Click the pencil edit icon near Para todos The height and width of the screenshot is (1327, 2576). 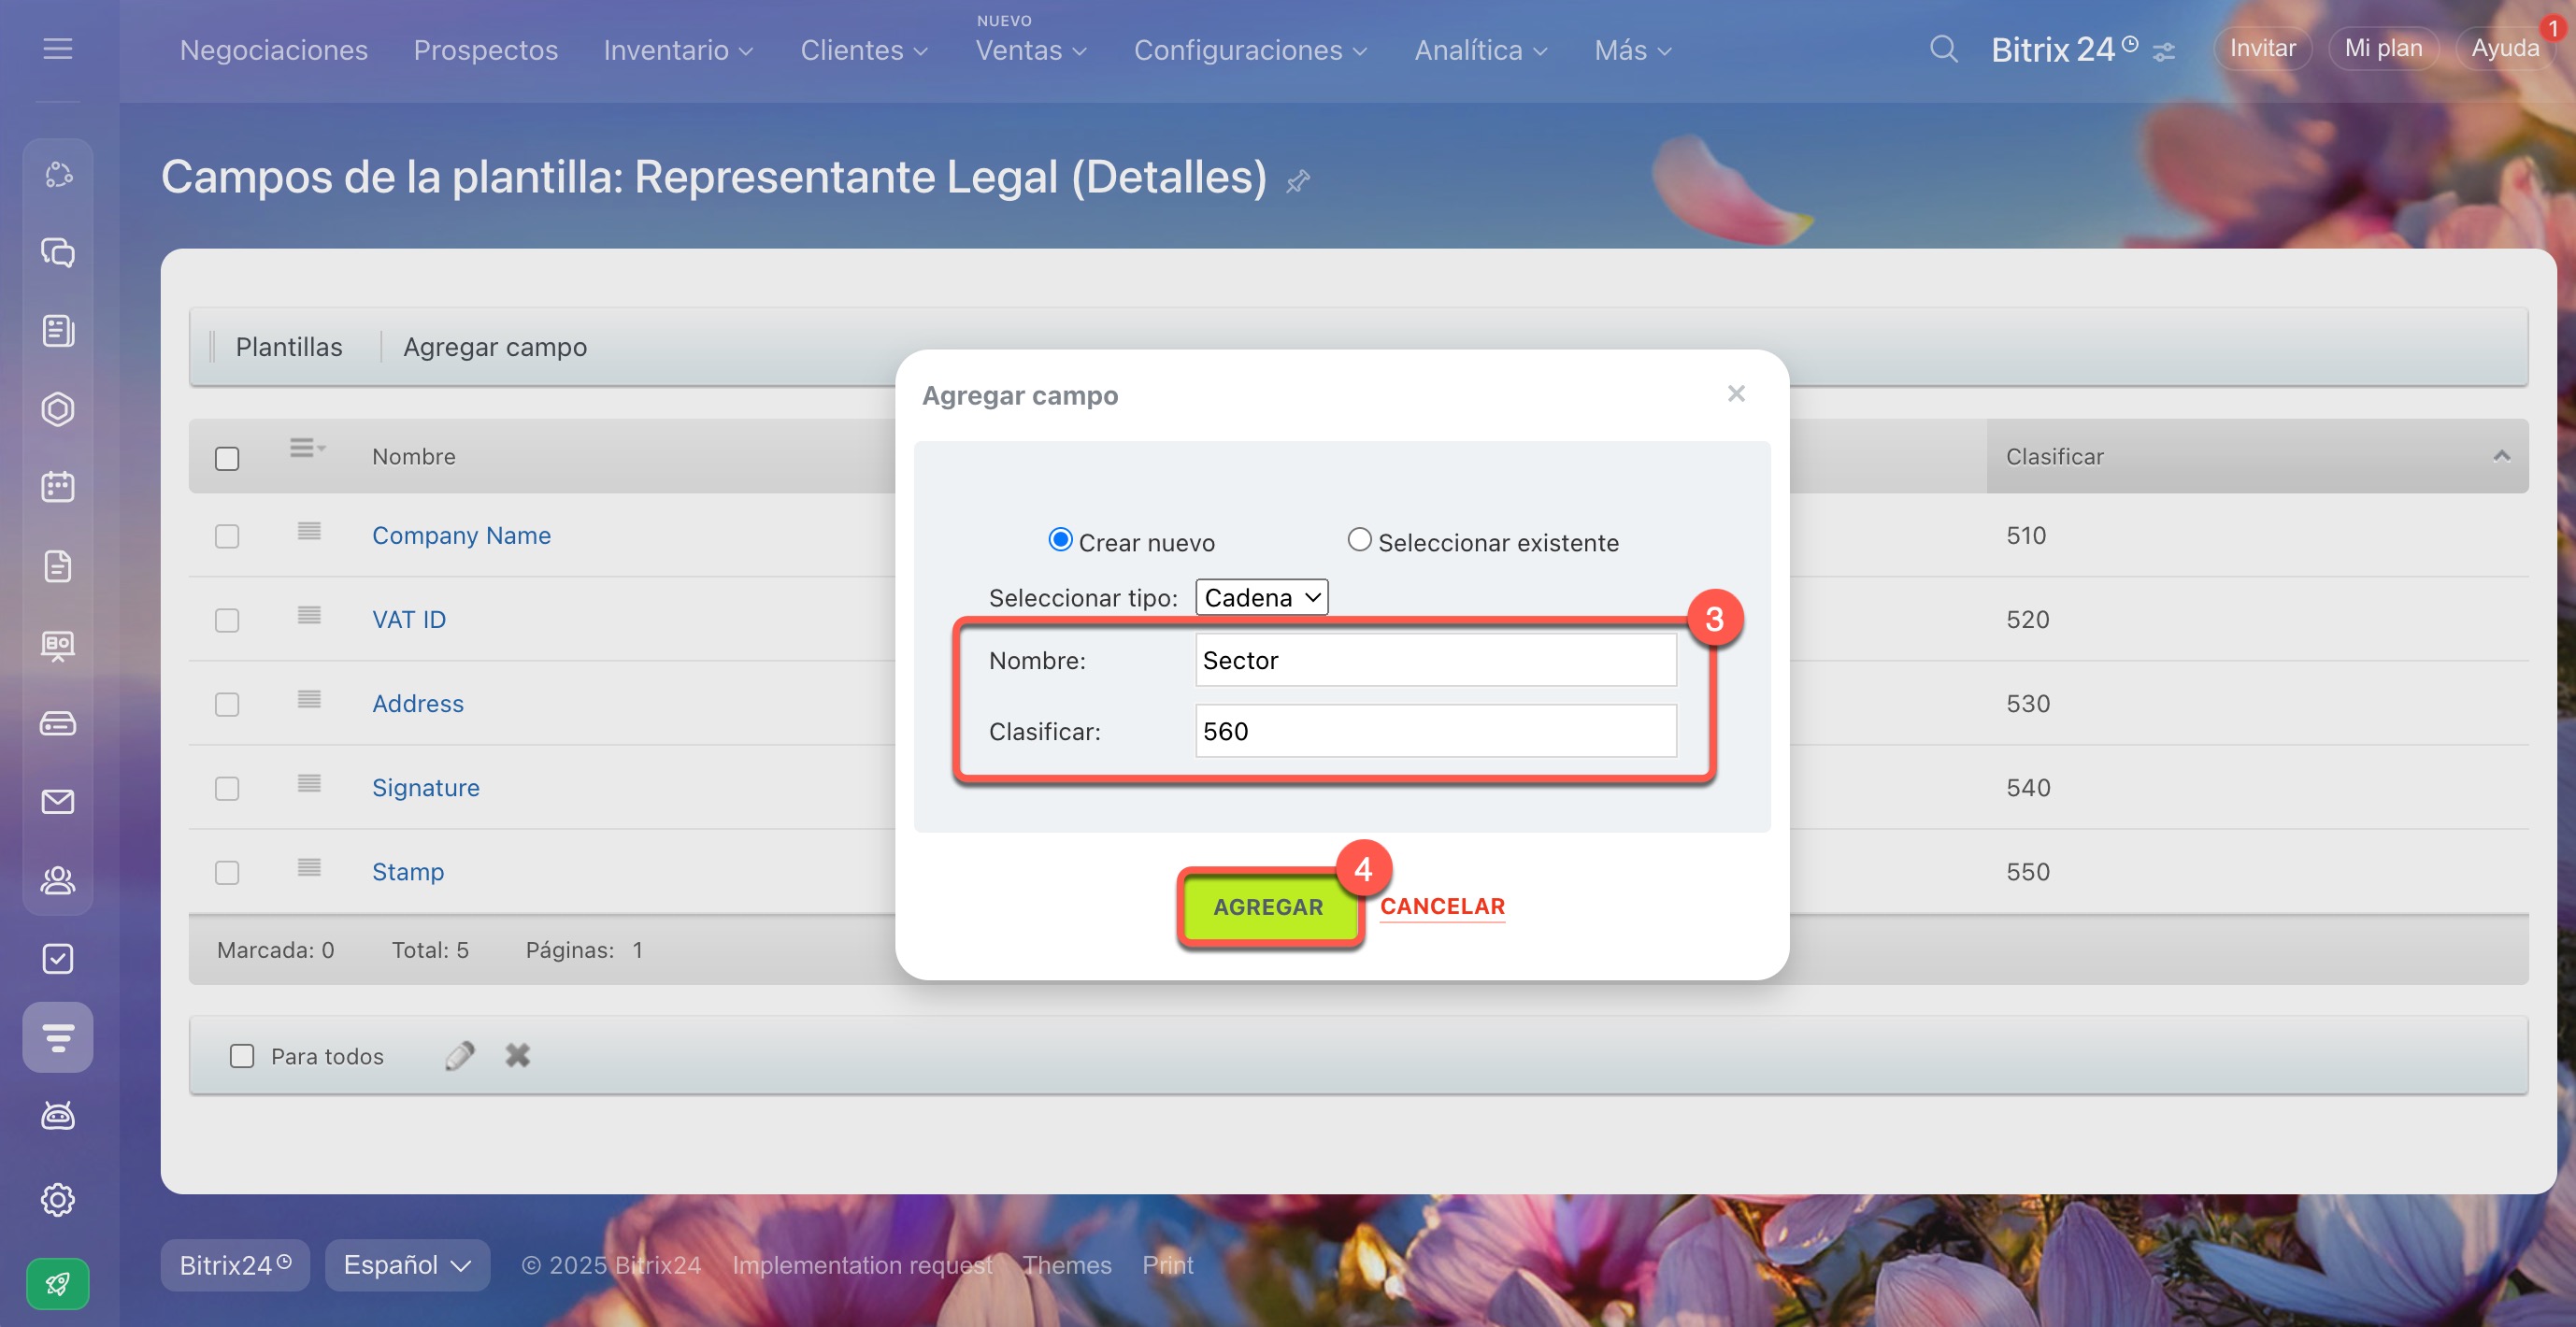click(459, 1055)
